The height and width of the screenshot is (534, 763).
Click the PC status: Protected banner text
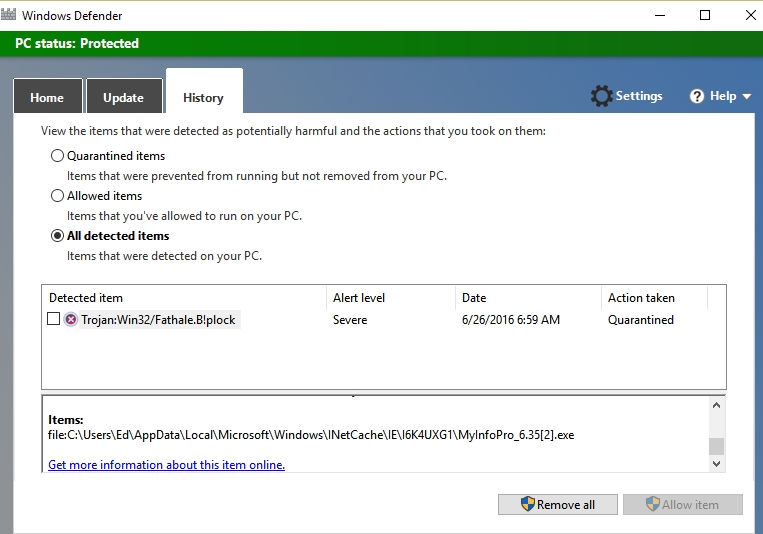tap(77, 43)
